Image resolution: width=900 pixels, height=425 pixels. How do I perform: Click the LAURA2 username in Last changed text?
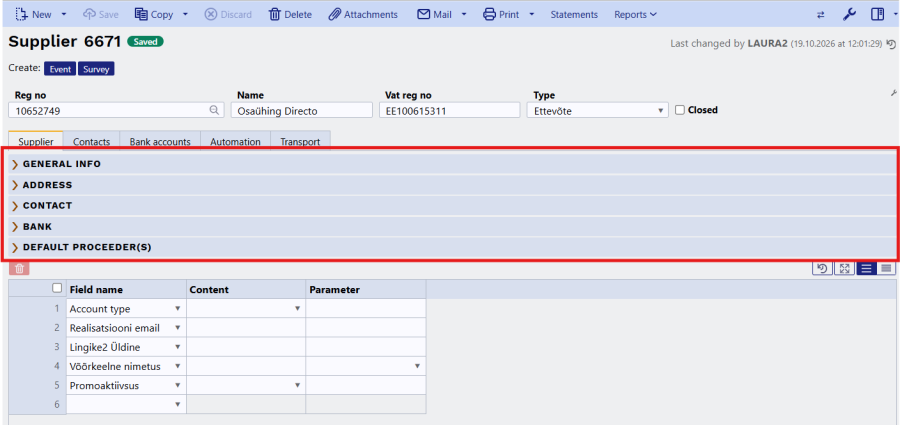(x=767, y=43)
